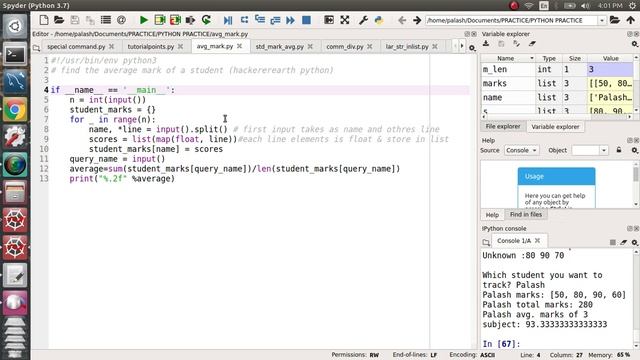Click the @ symbol finder icon
Screen dimensions: 640x360
click(x=121, y=20)
